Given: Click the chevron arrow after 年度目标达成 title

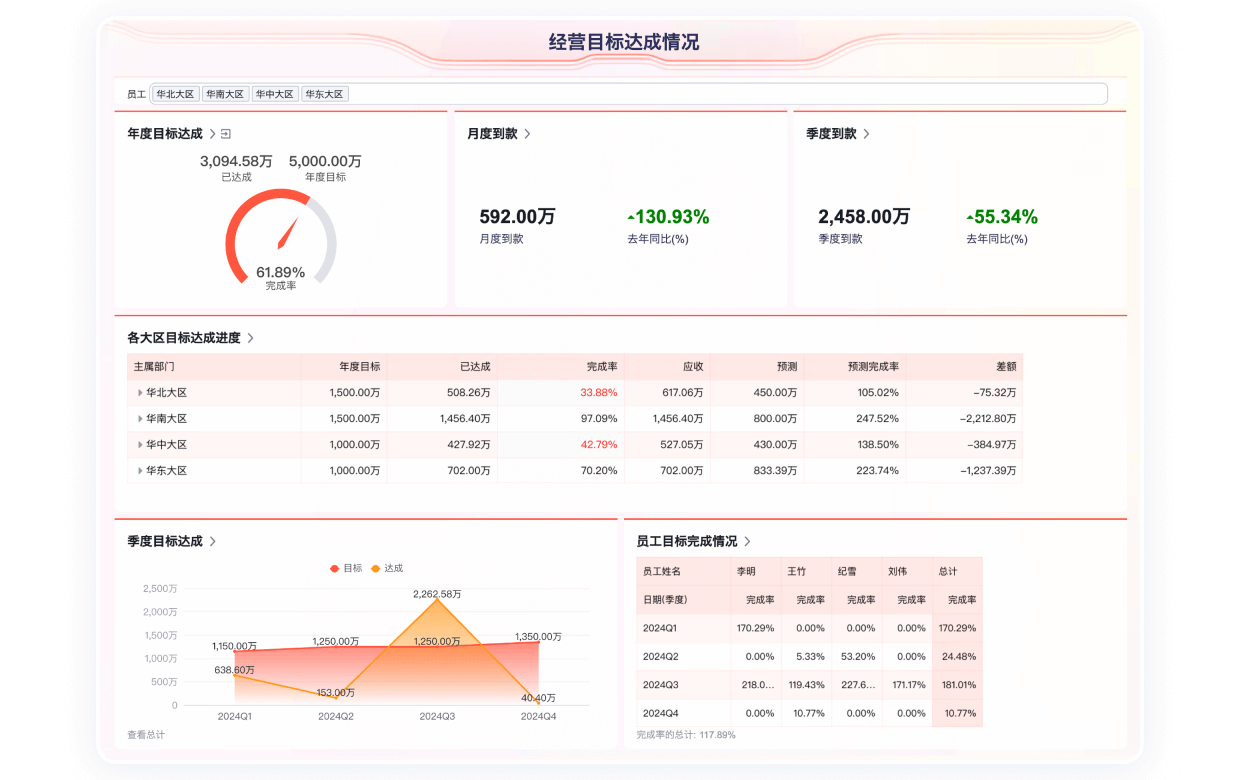Looking at the screenshot, I should [212, 133].
